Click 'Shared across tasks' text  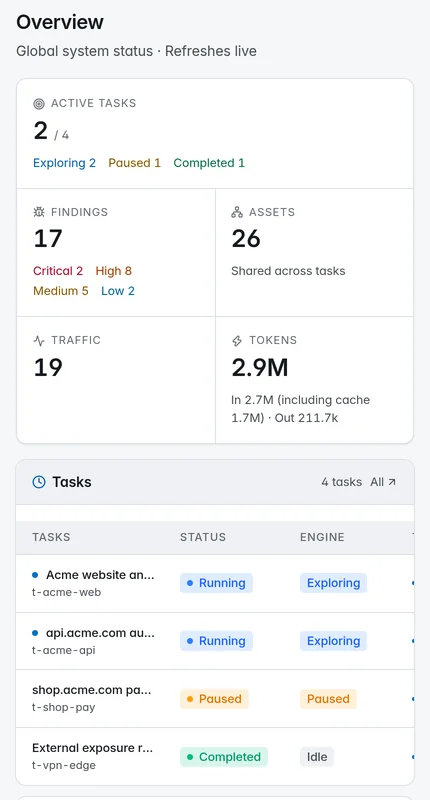(288, 271)
